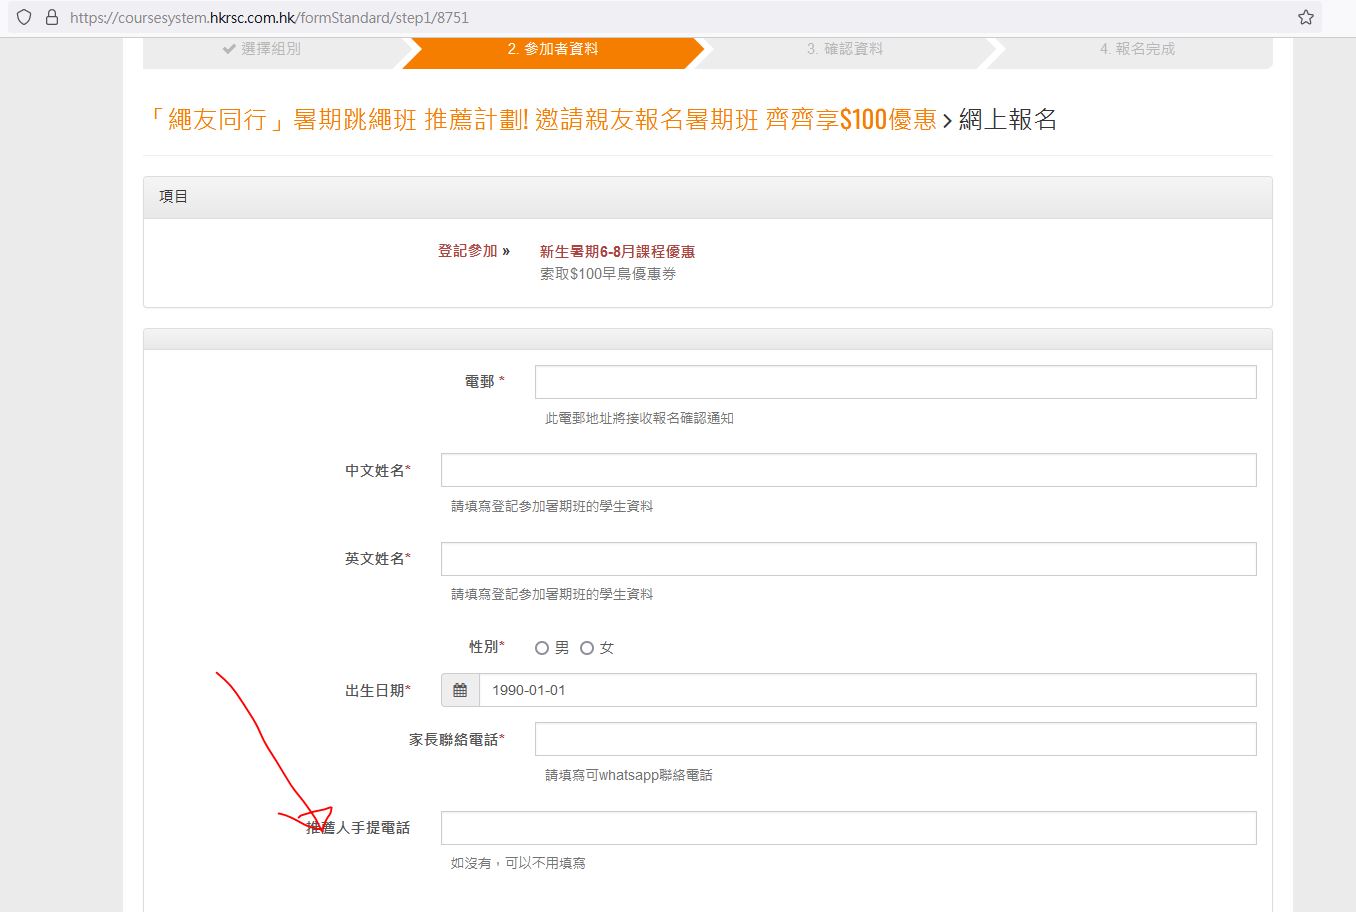Click the 3. 確認資料 step tab
This screenshot has width=1356, height=912.
pos(844,49)
